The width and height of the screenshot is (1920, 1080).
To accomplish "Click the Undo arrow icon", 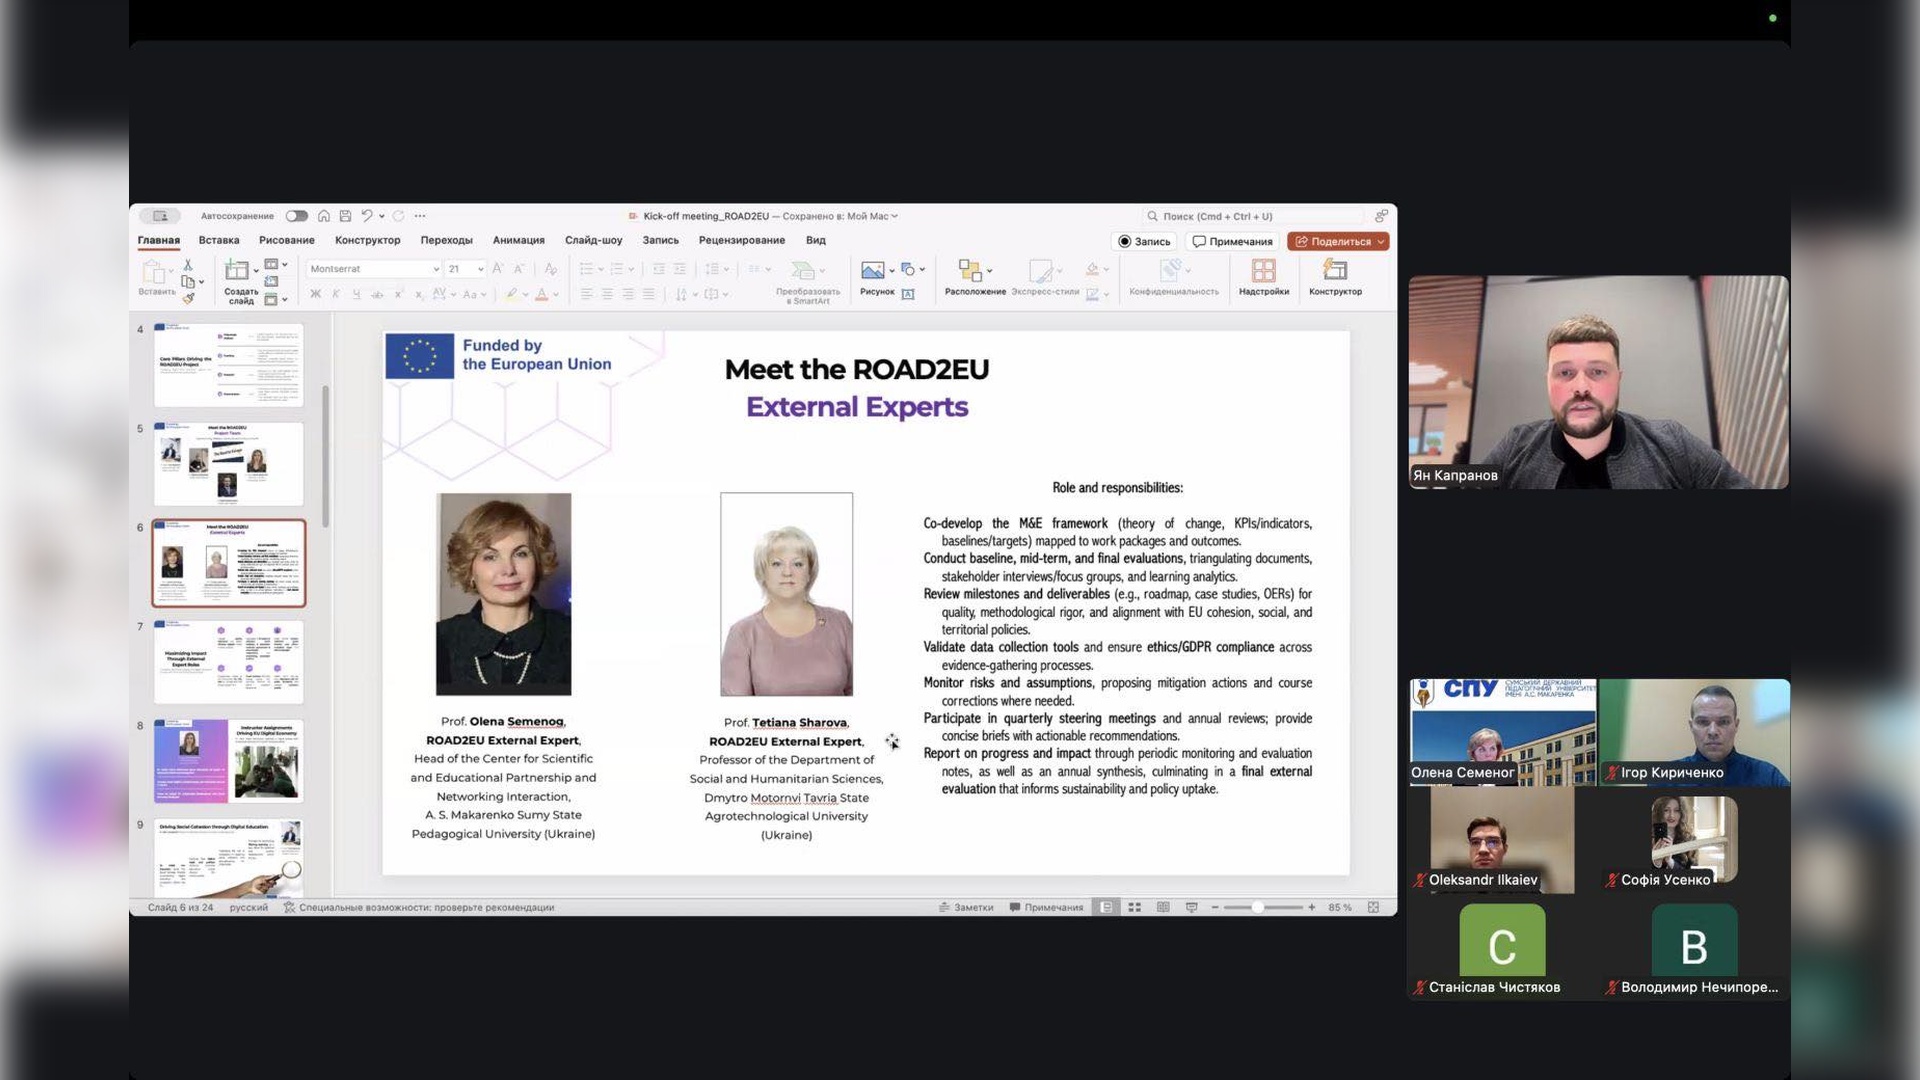I will coord(367,216).
